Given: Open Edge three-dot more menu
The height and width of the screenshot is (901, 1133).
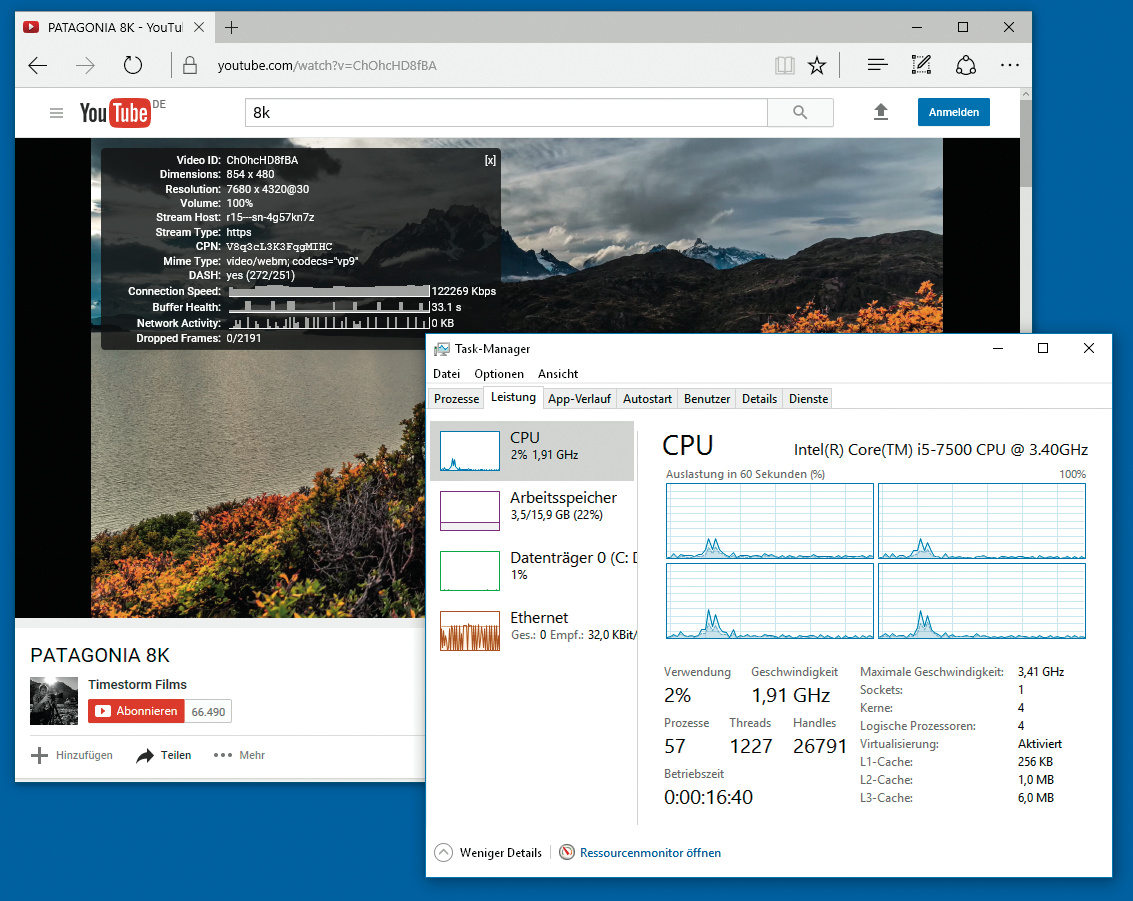Looking at the screenshot, I should (1009, 66).
